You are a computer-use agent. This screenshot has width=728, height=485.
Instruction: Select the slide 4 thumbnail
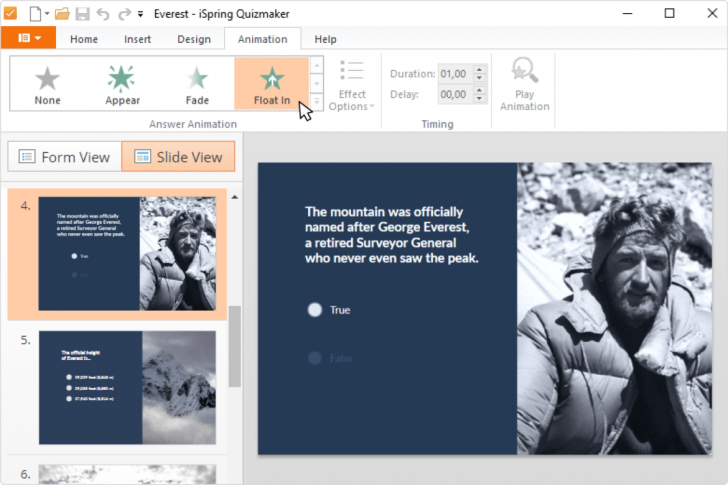(x=127, y=254)
